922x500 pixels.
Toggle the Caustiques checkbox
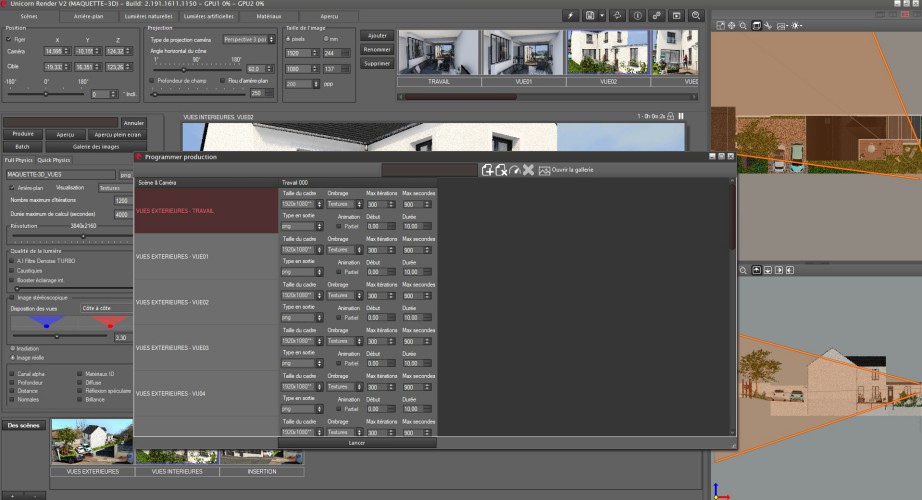pyautogui.click(x=11, y=270)
